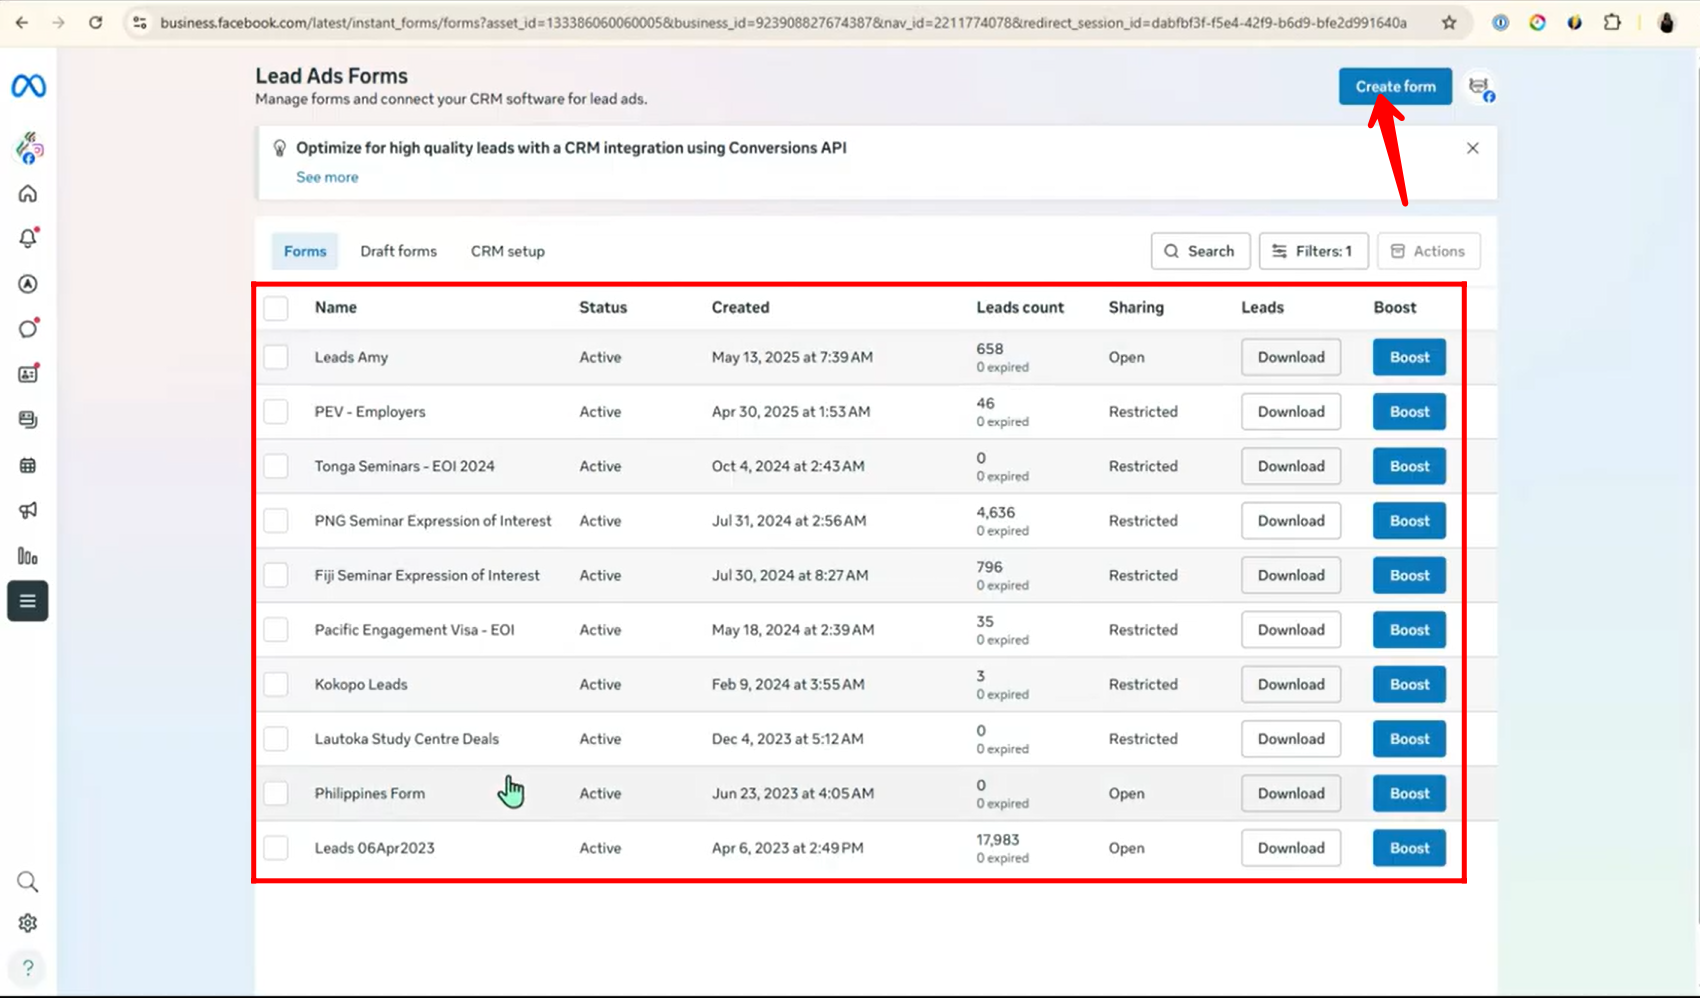
Task: Open the posts and stories sidebar icon
Action: [28, 420]
